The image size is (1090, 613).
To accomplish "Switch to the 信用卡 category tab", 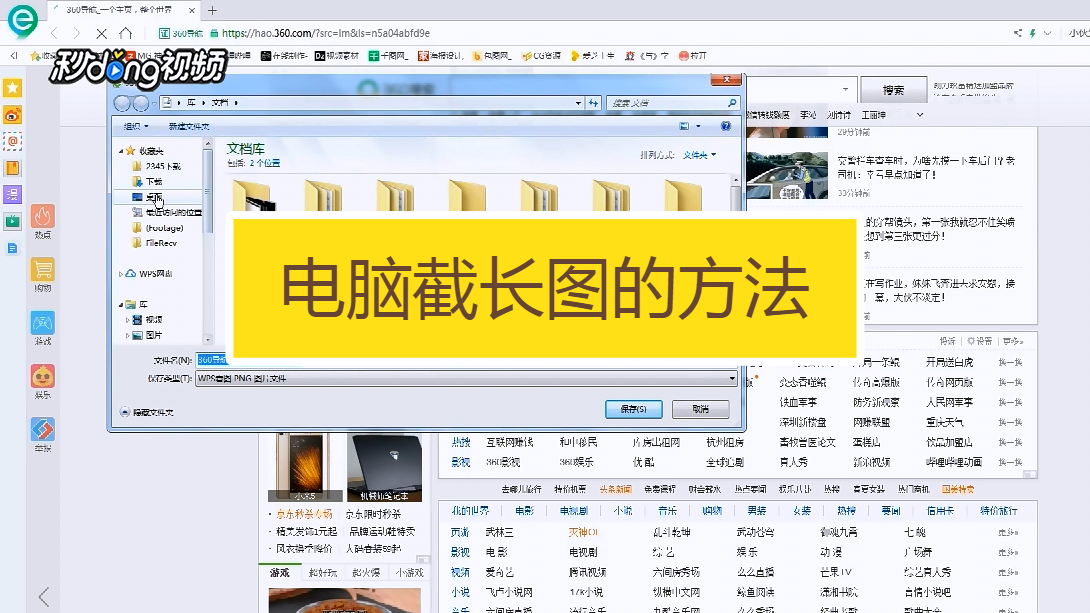I will (940, 511).
